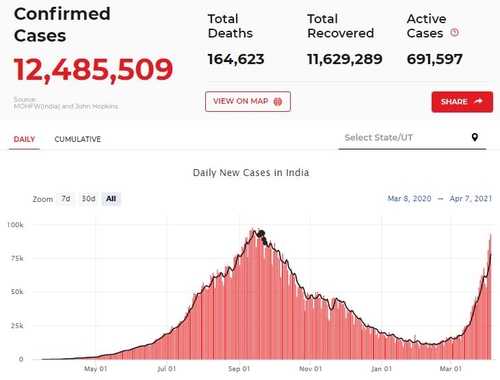Click the Nov 01 axis label
Image resolution: width=500 pixels, height=380 pixels.
[310, 369]
